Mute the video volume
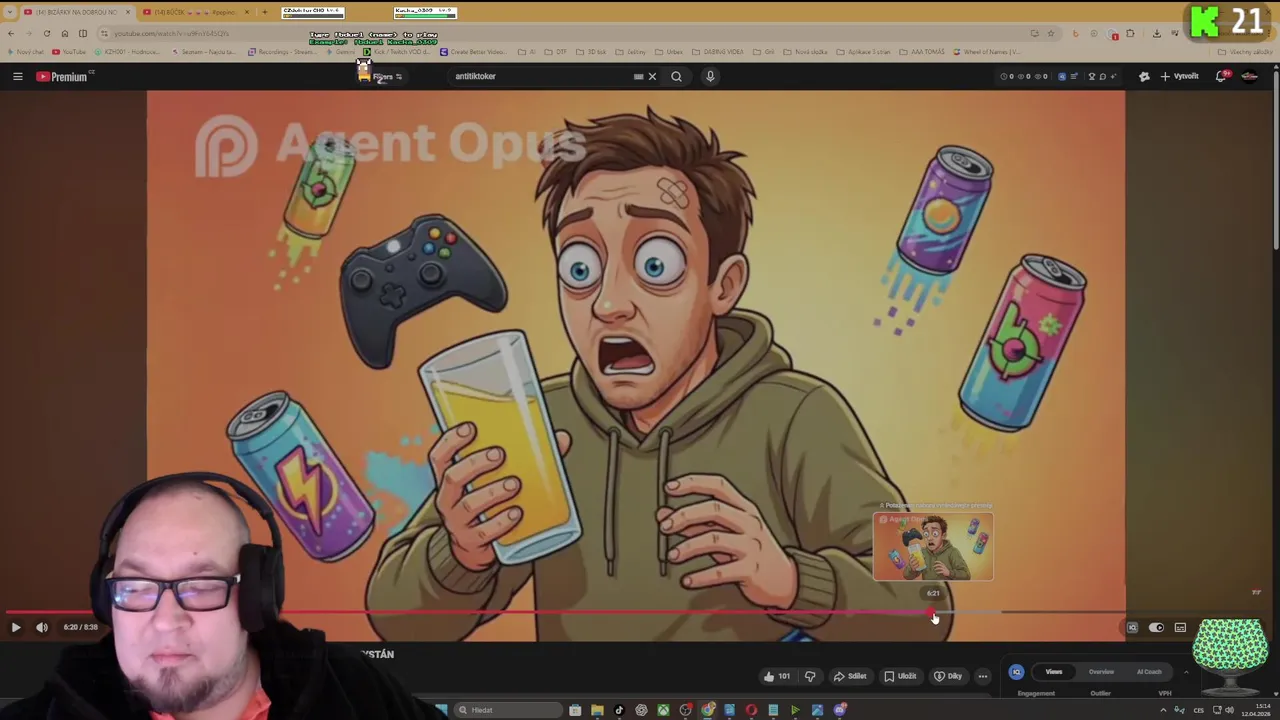 [42, 627]
